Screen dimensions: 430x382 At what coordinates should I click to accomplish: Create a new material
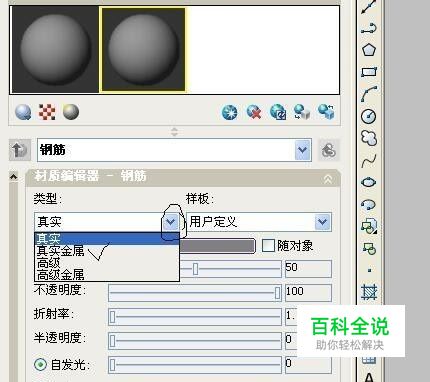point(230,112)
